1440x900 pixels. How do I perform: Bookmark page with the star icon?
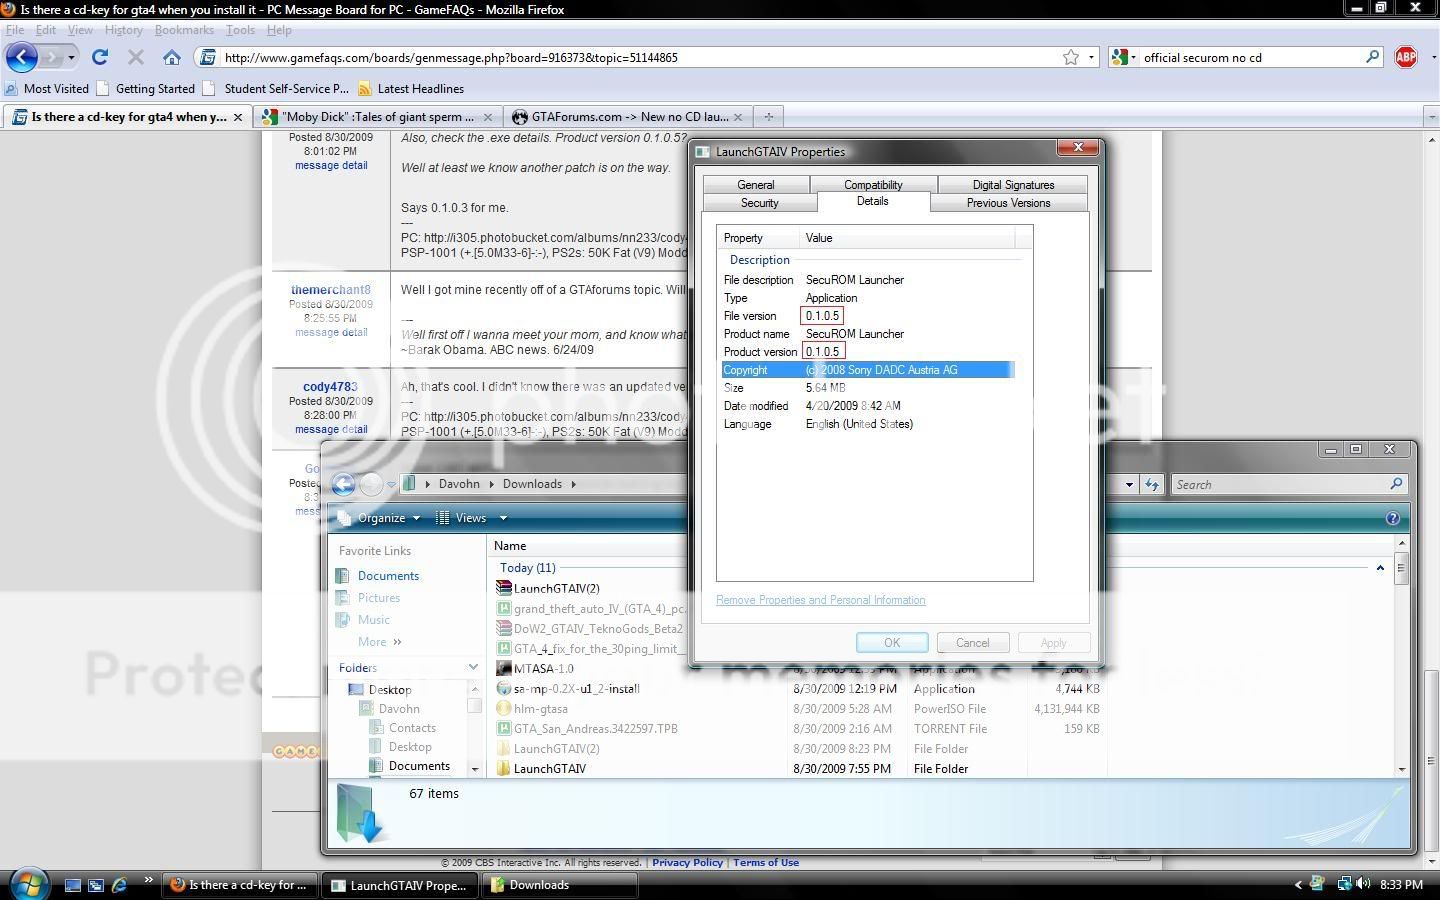(1071, 57)
